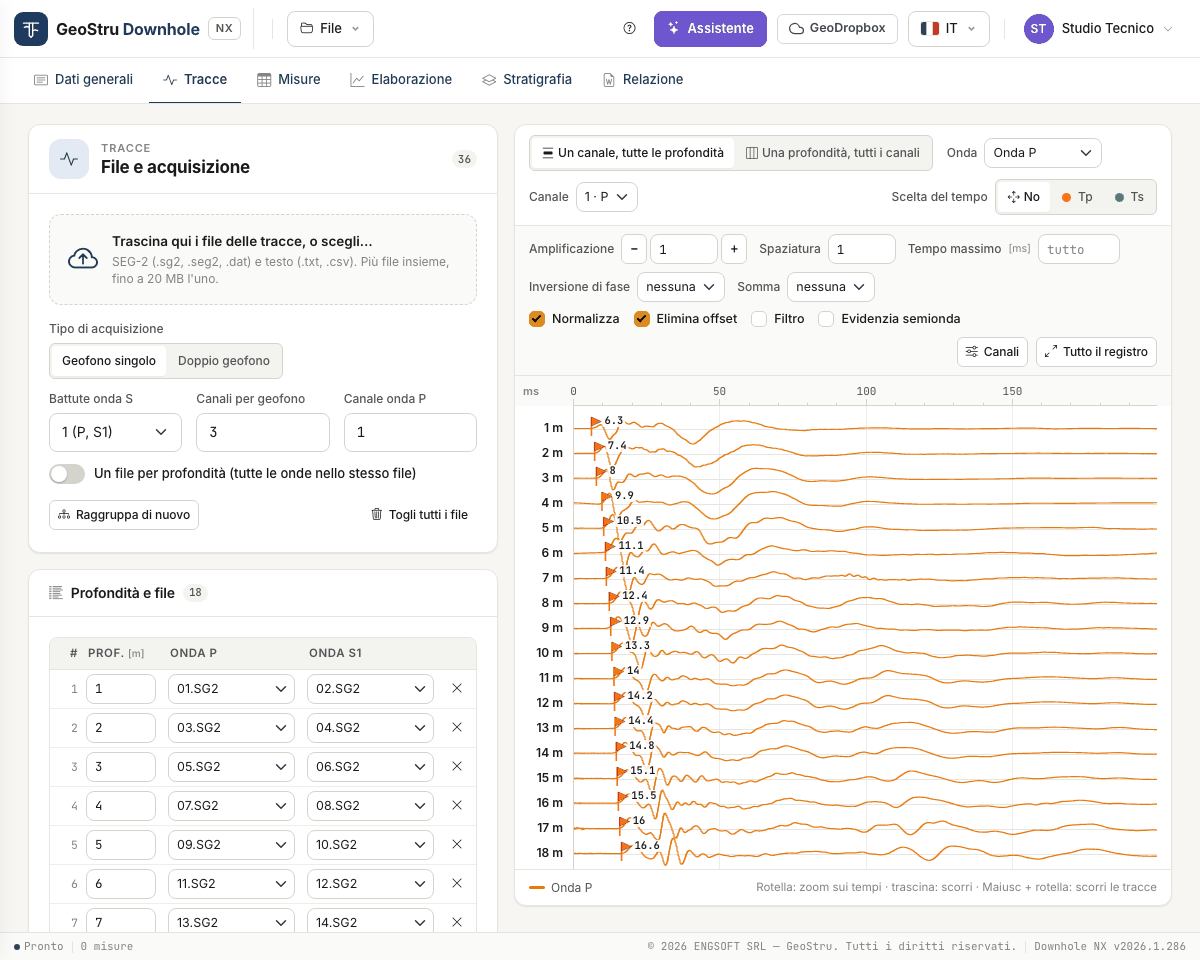Remove depth row 4 with X
This screenshot has height=960, width=1200.
[x=457, y=805]
